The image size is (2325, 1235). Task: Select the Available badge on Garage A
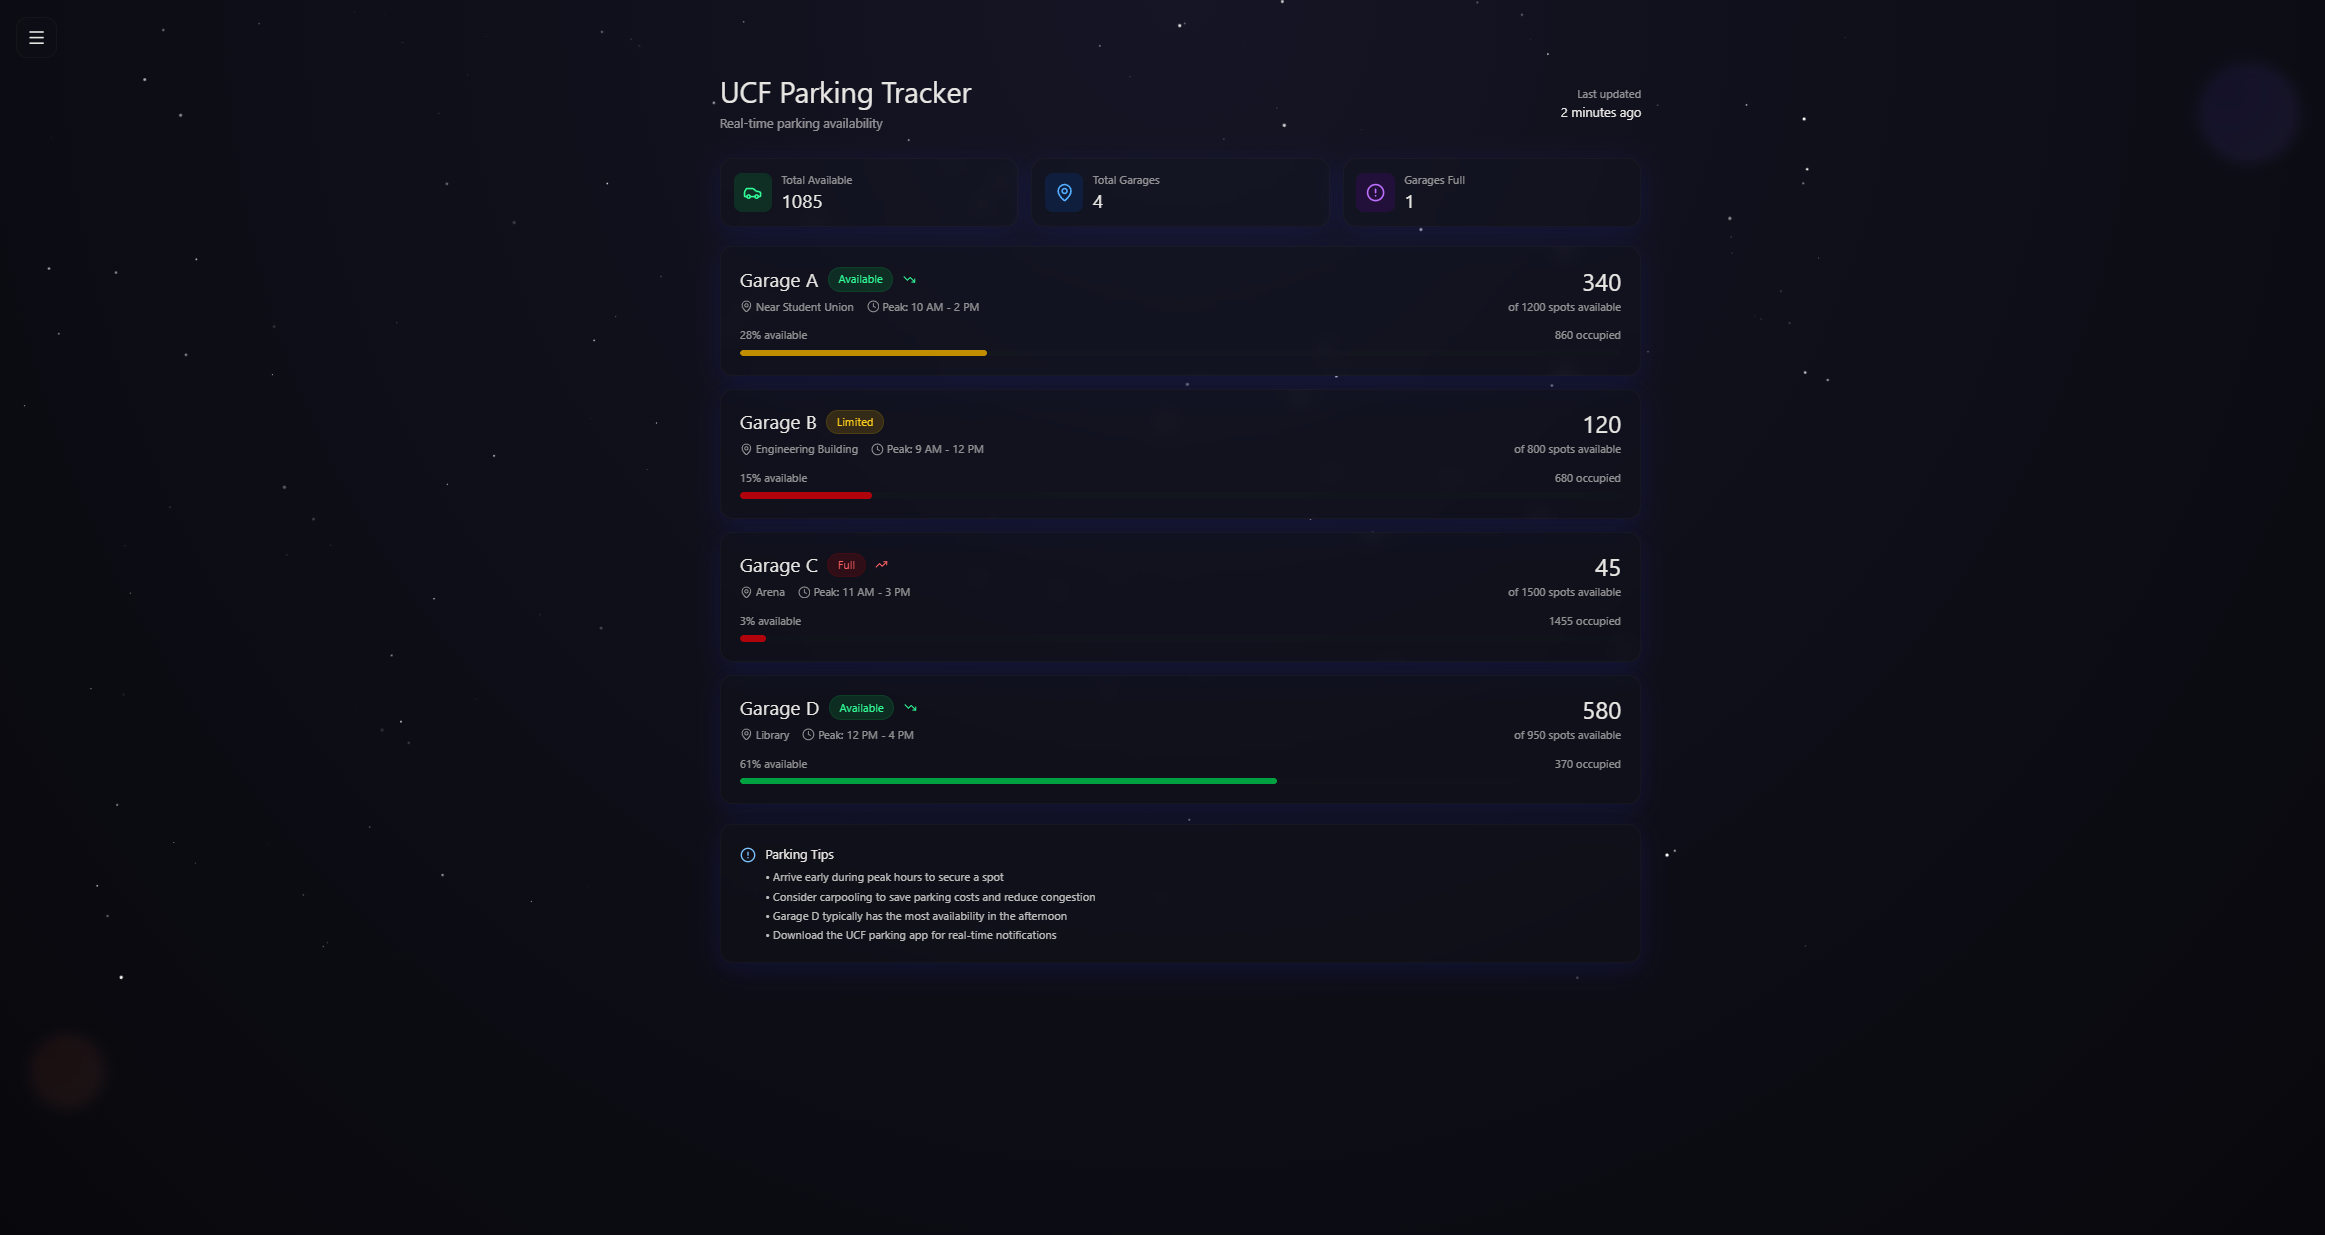pyautogui.click(x=860, y=279)
